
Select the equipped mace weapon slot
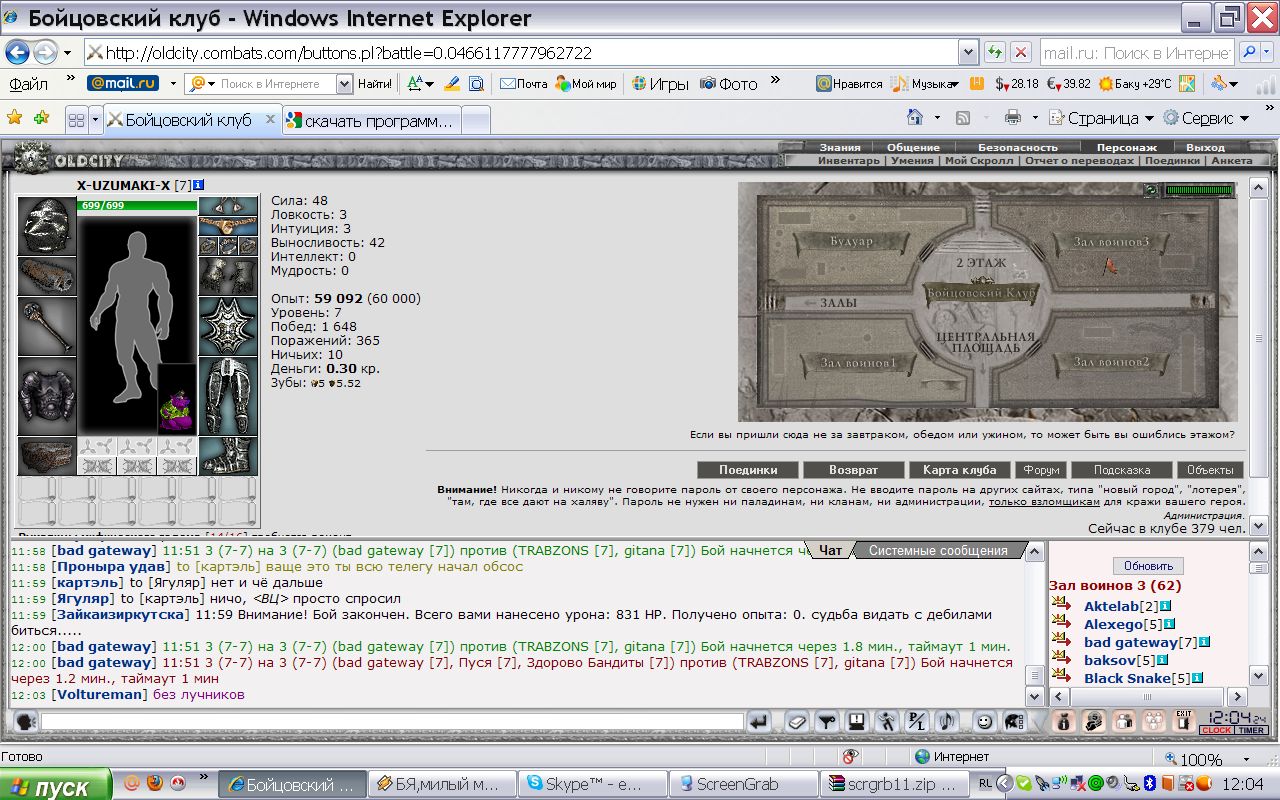pos(48,326)
